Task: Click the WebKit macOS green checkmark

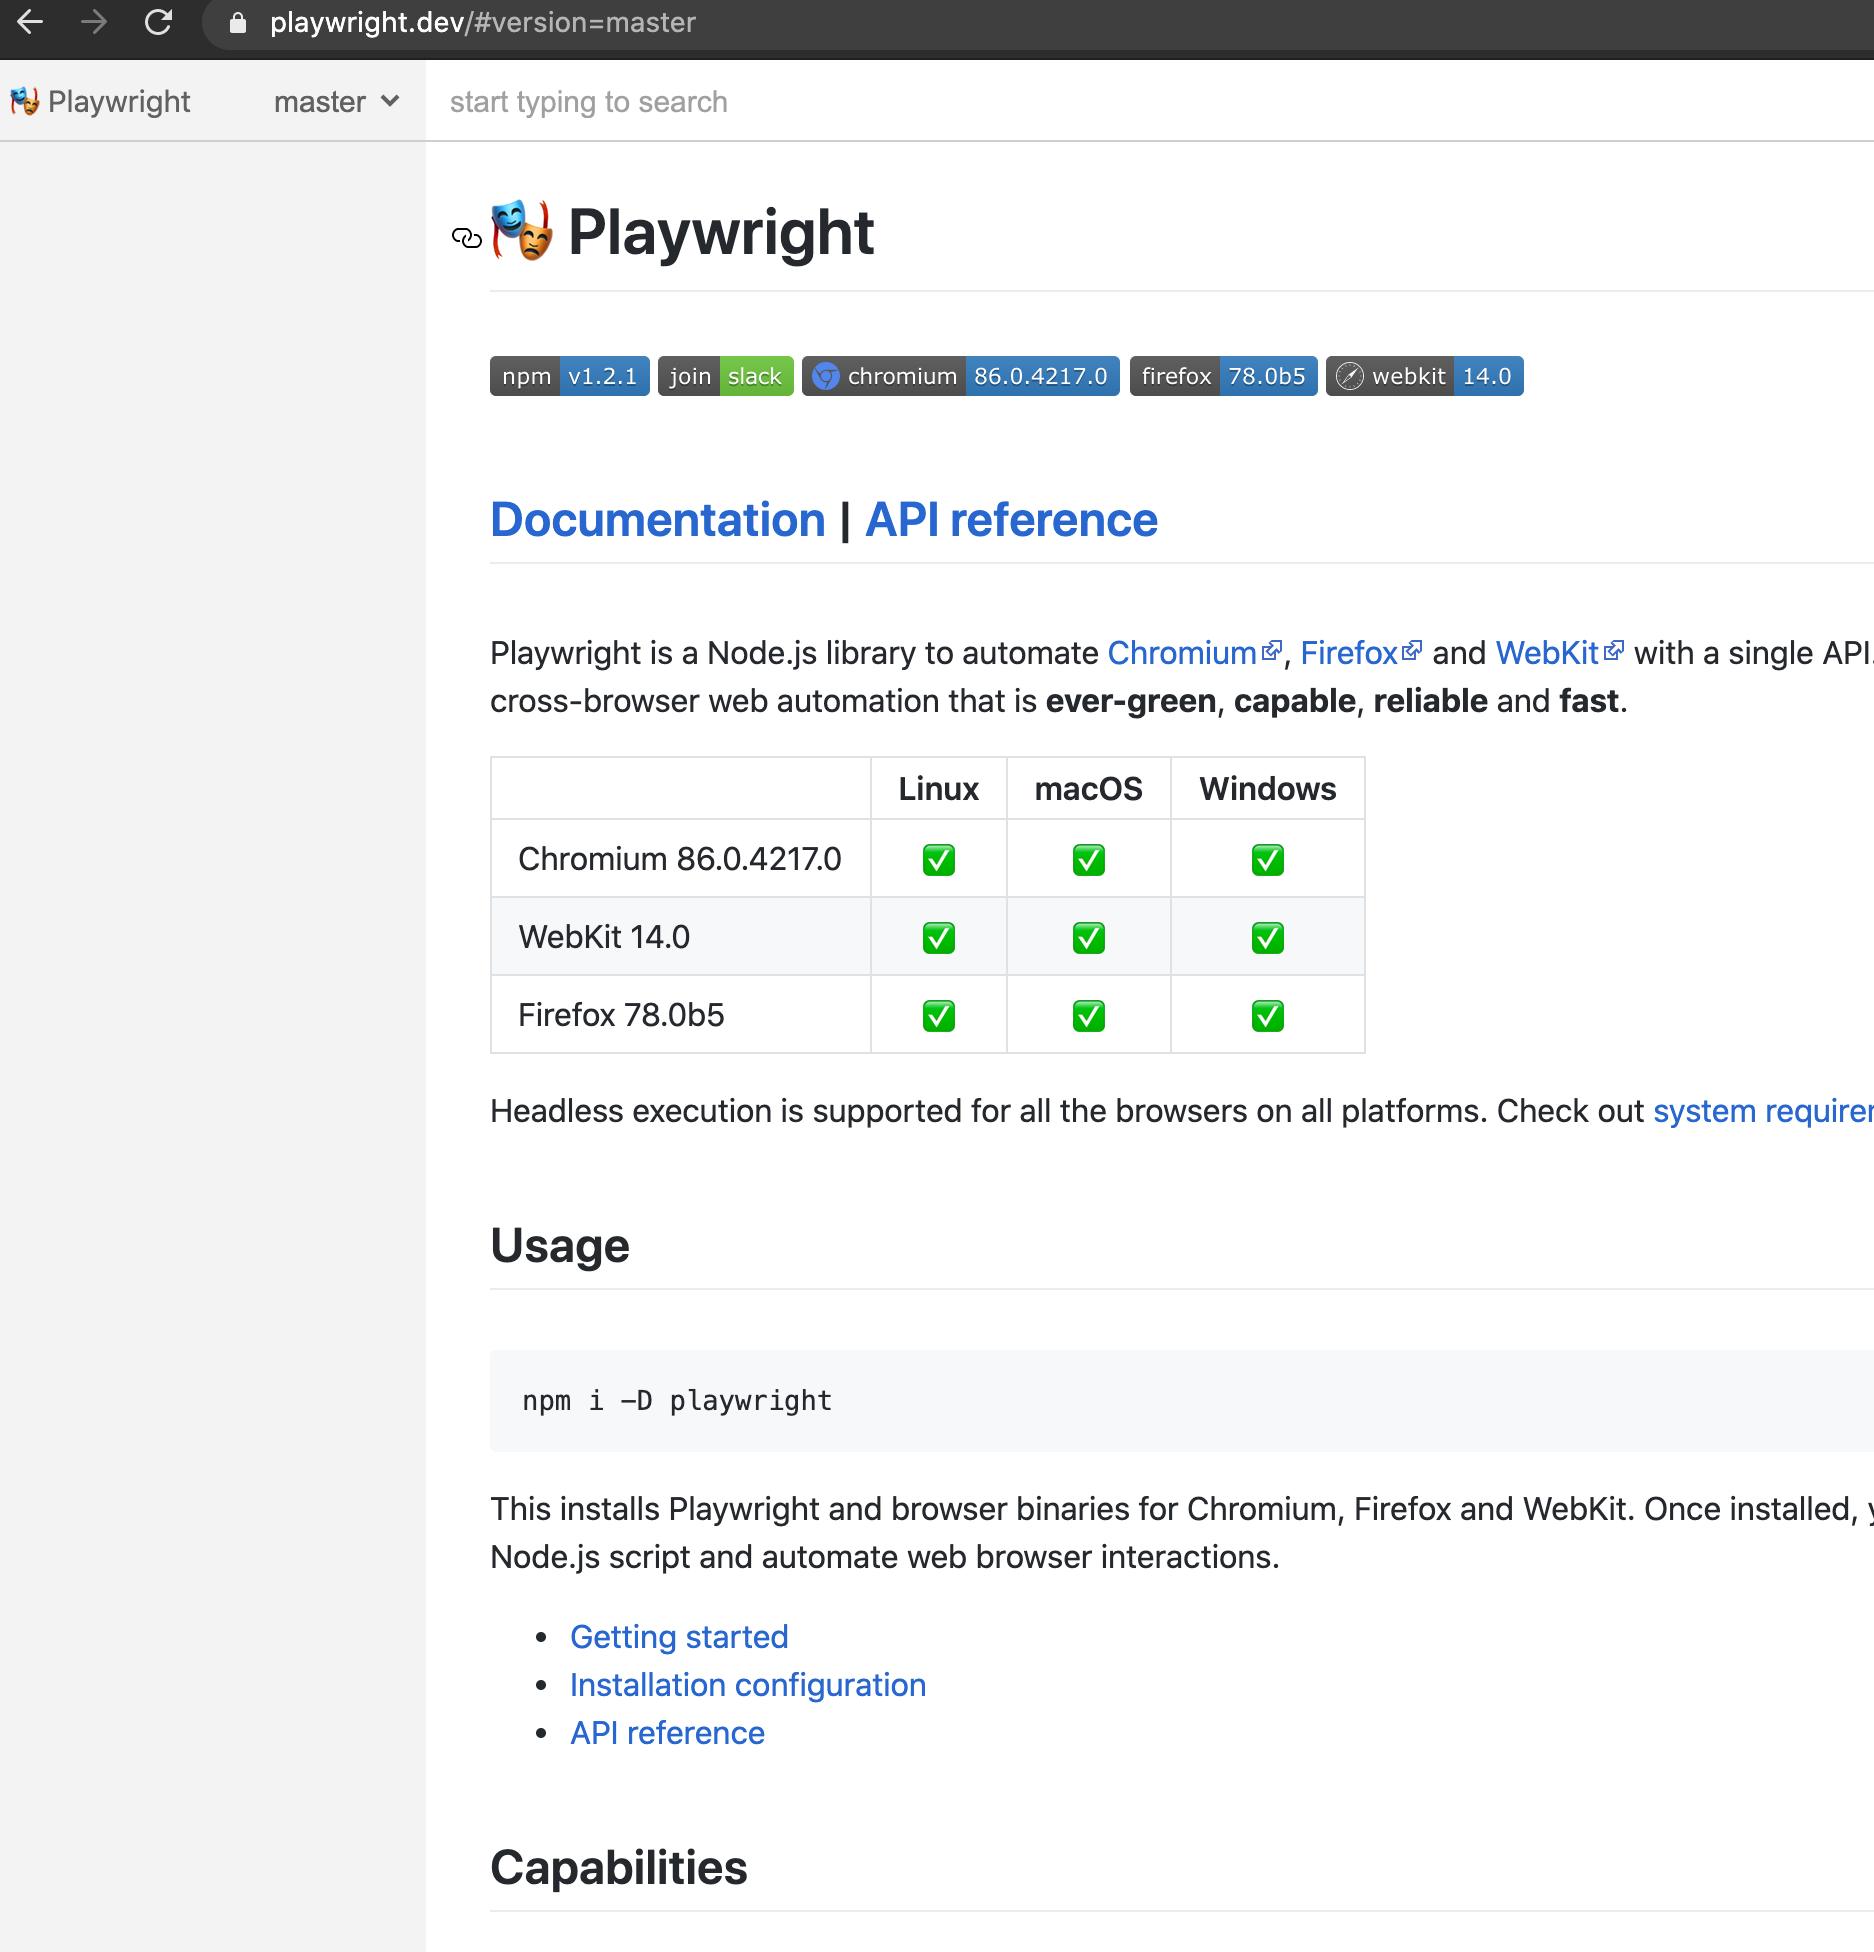Action: [1088, 937]
